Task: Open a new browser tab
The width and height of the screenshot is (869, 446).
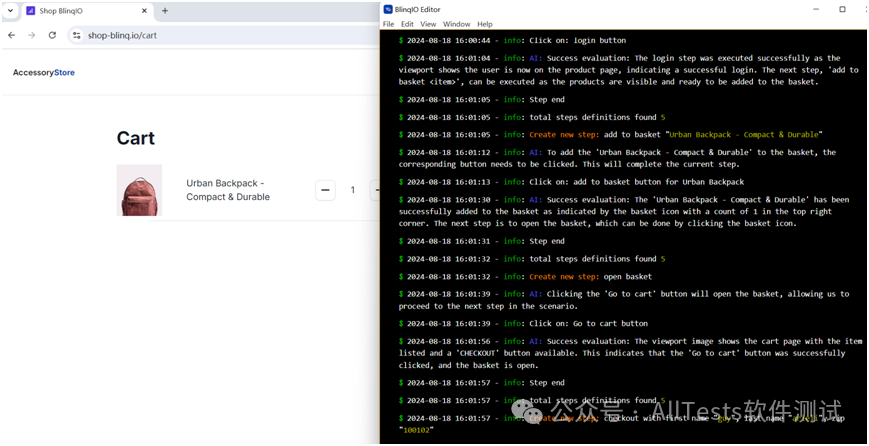Action: click(165, 11)
